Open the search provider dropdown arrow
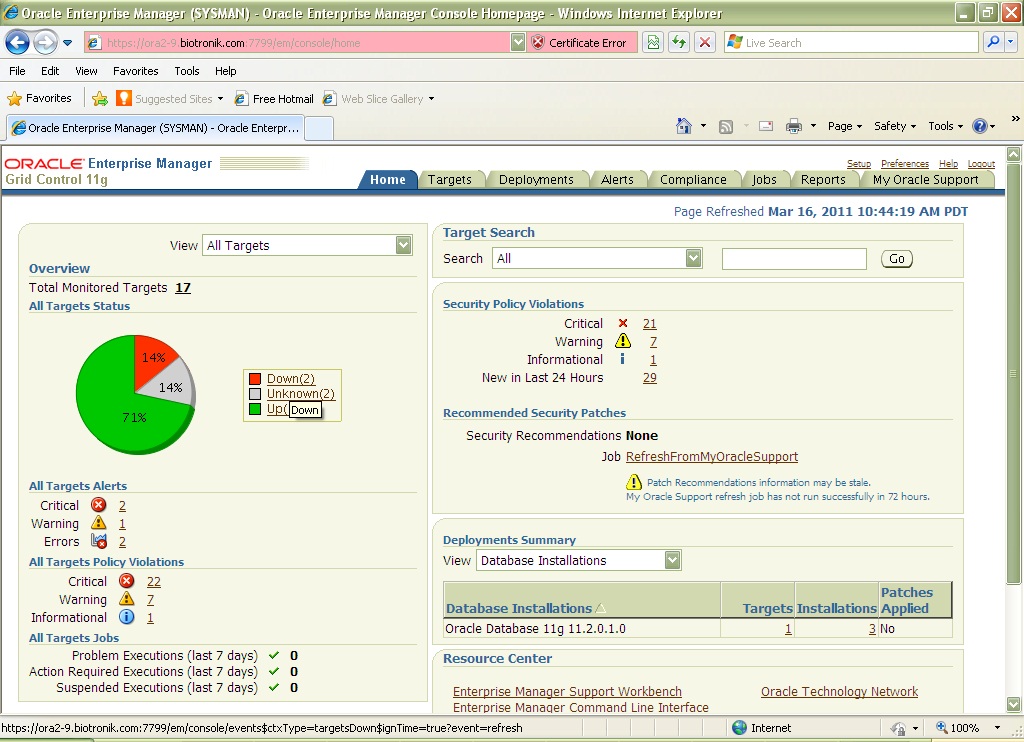 [x=1010, y=42]
